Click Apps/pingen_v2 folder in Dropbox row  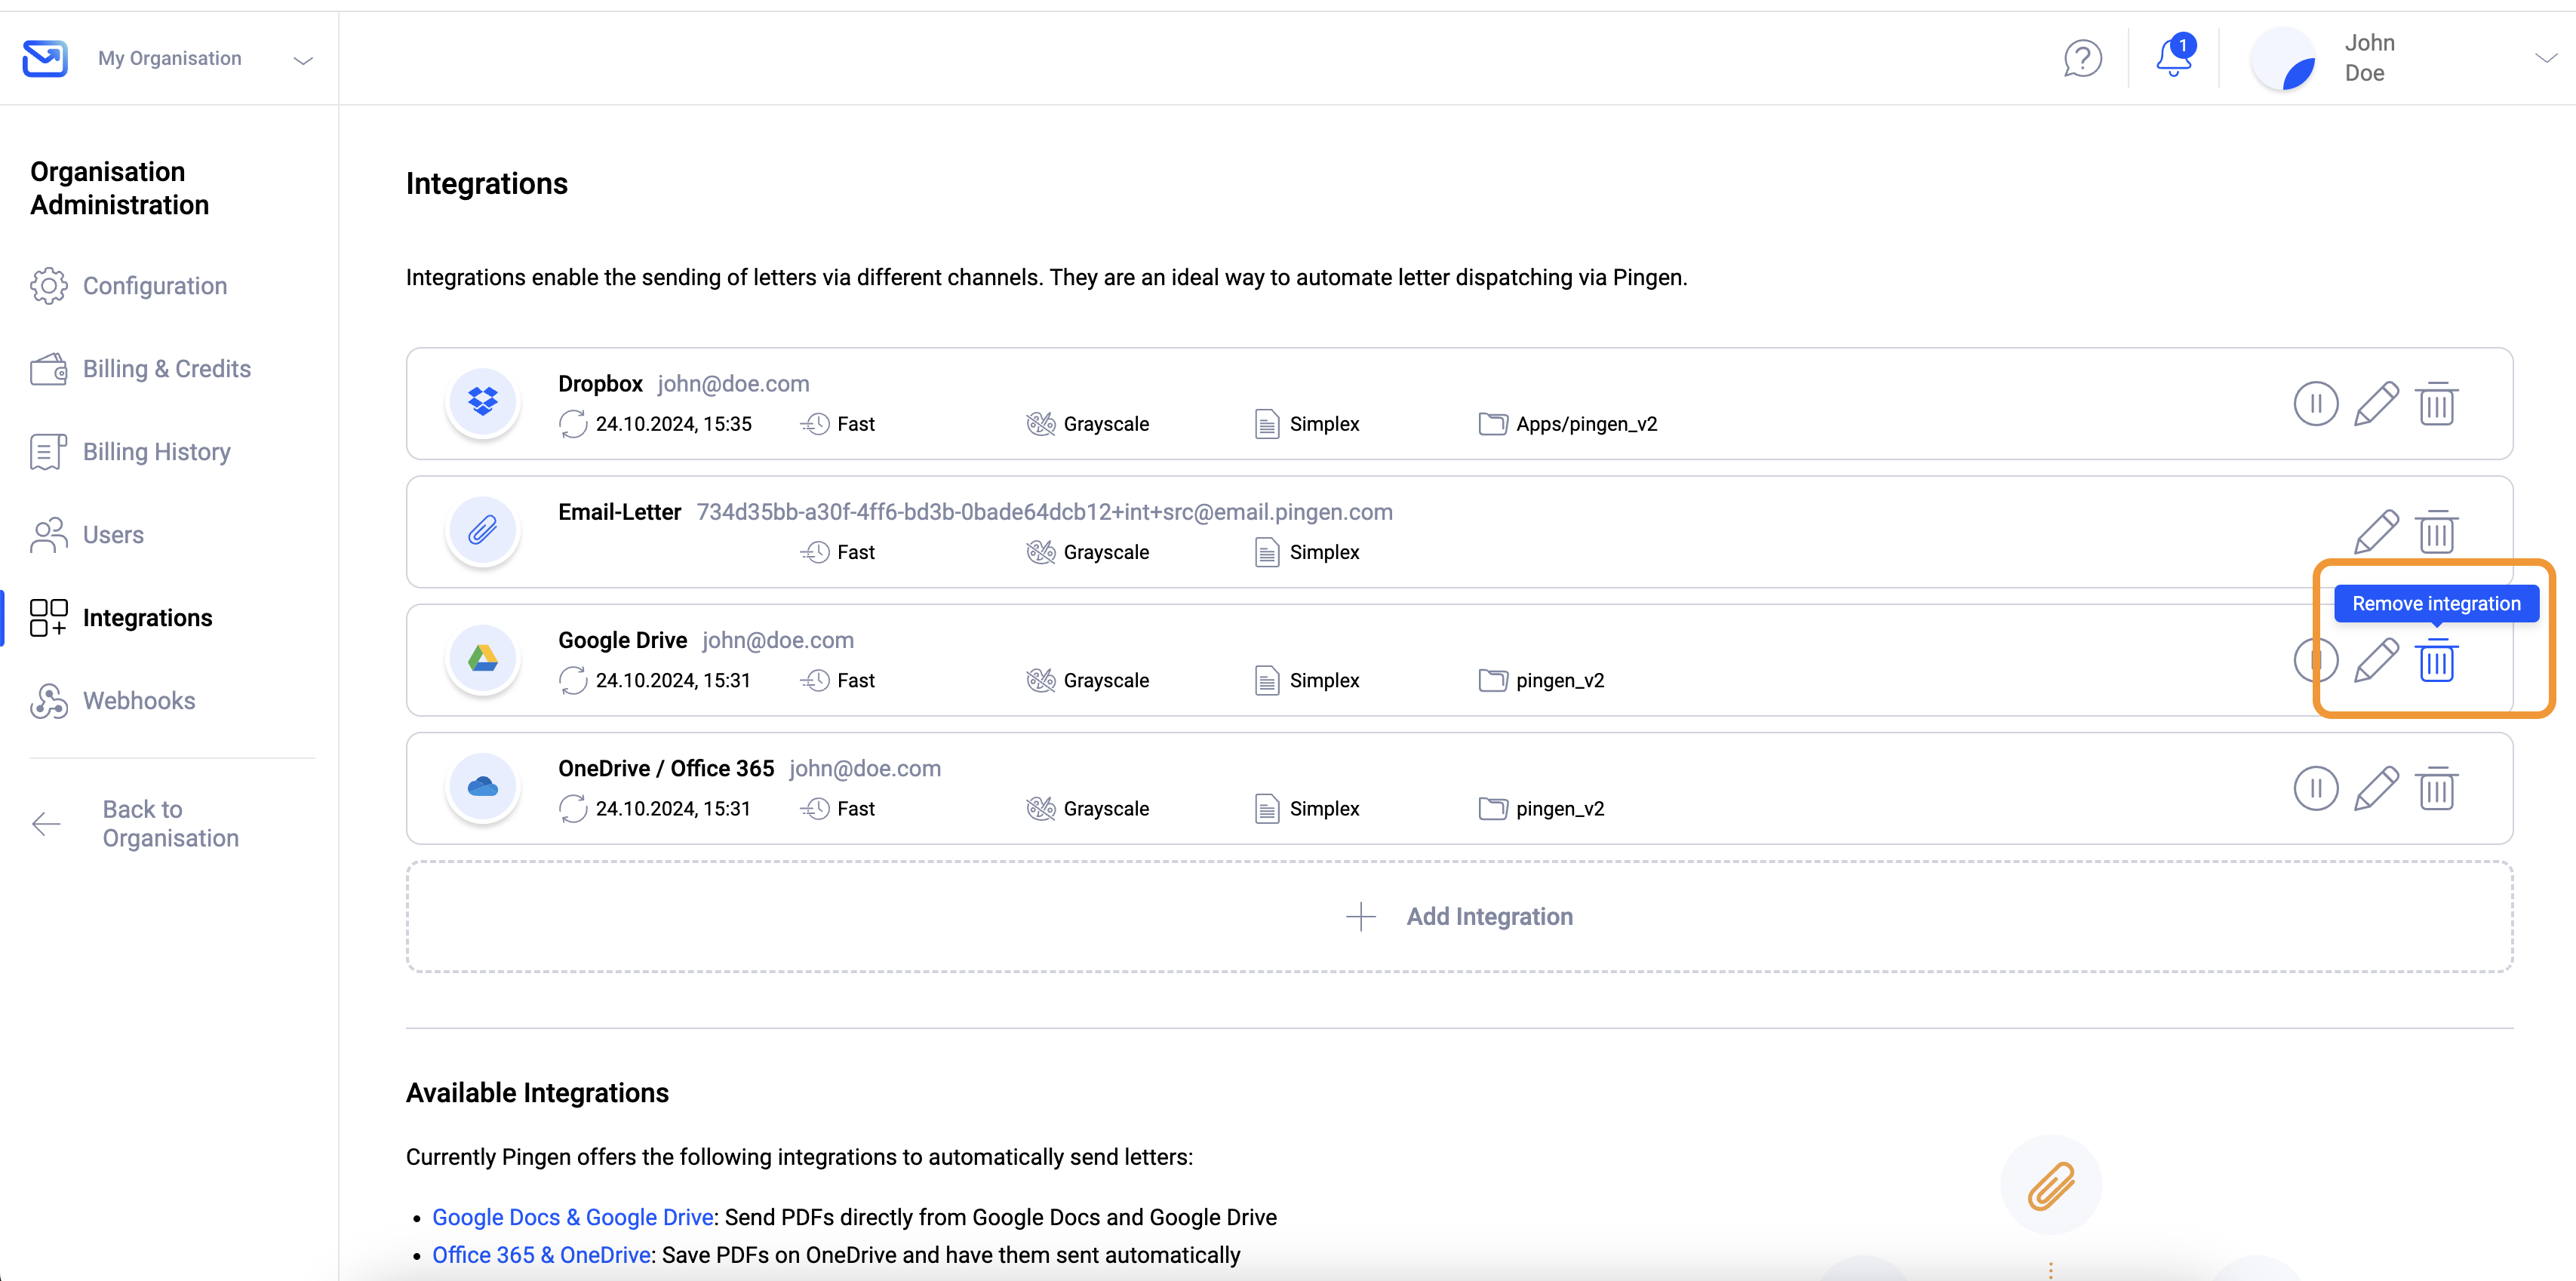pos(1568,424)
